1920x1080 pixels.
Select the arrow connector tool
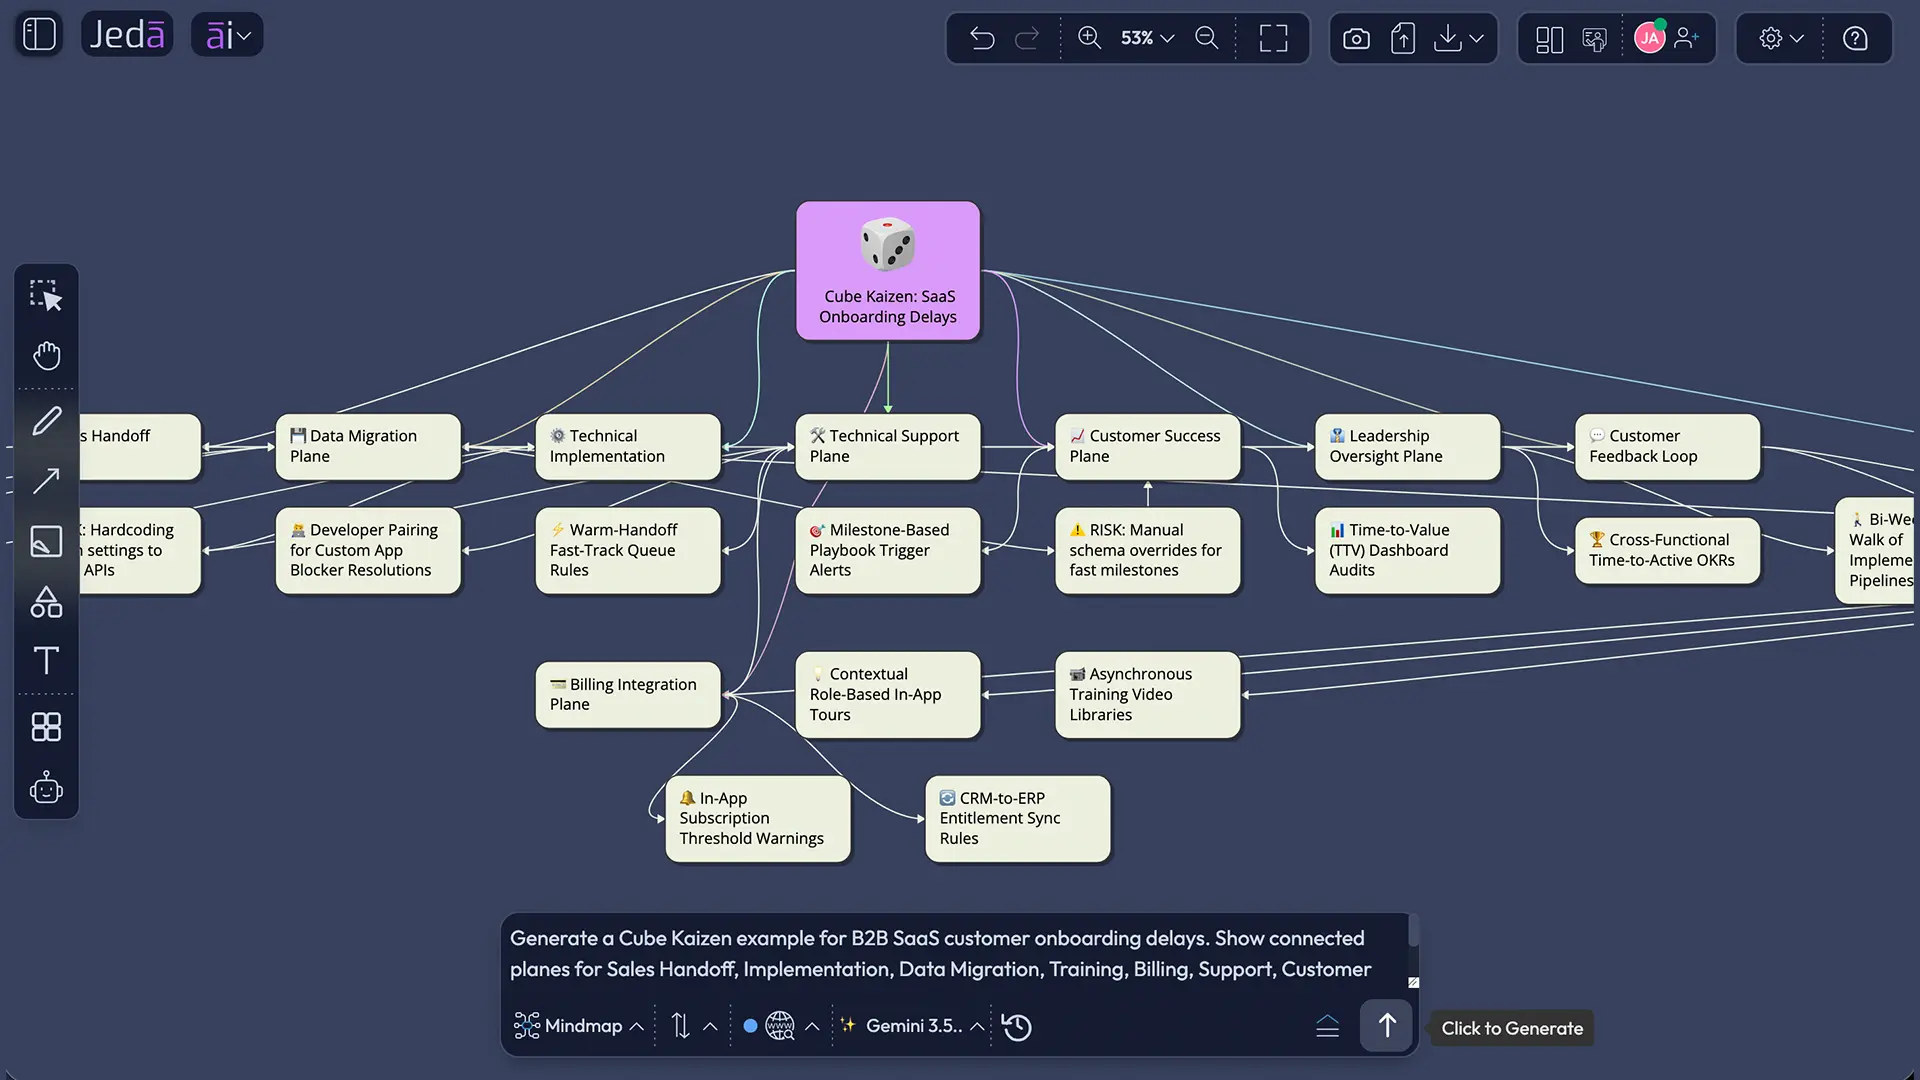[46, 481]
